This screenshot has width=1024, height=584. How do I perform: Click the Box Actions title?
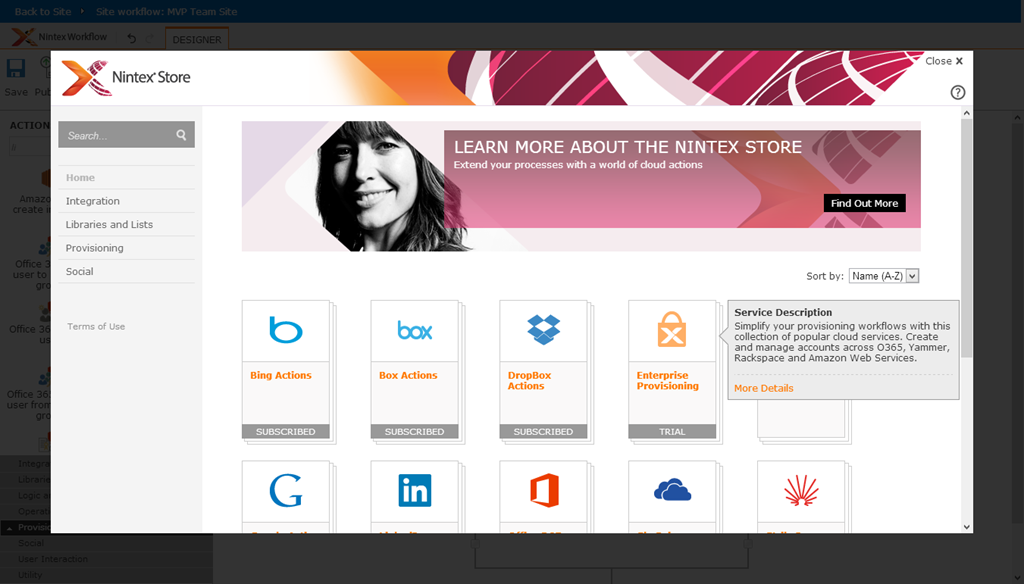tap(408, 376)
